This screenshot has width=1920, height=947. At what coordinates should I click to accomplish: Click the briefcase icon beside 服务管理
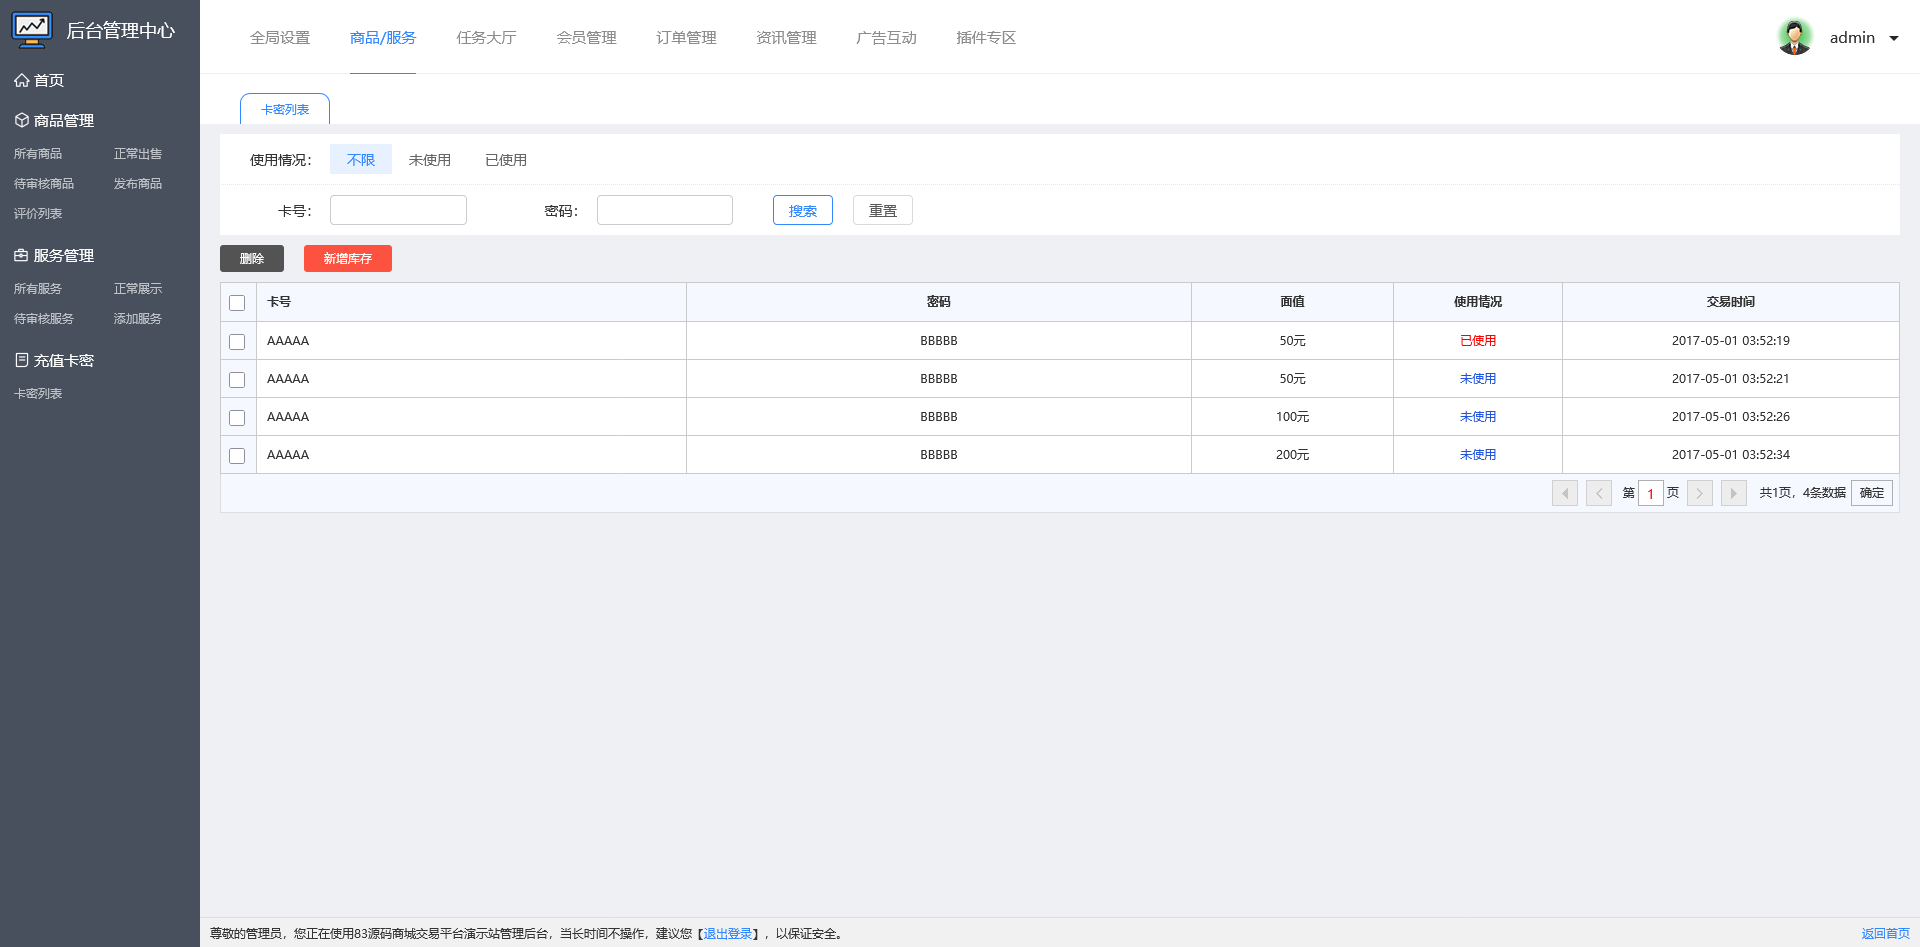[21, 255]
